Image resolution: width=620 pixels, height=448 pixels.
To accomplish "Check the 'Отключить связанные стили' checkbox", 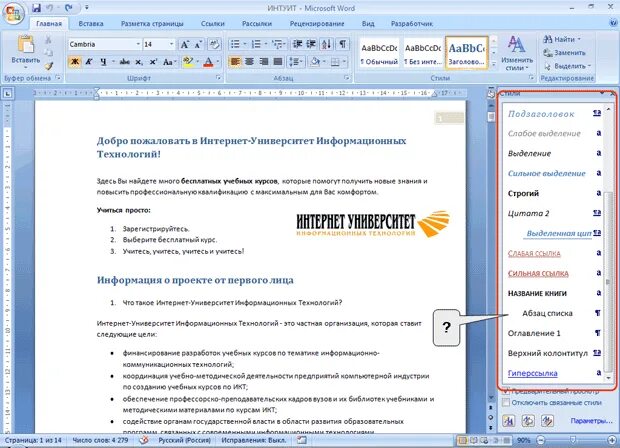I will [506, 403].
